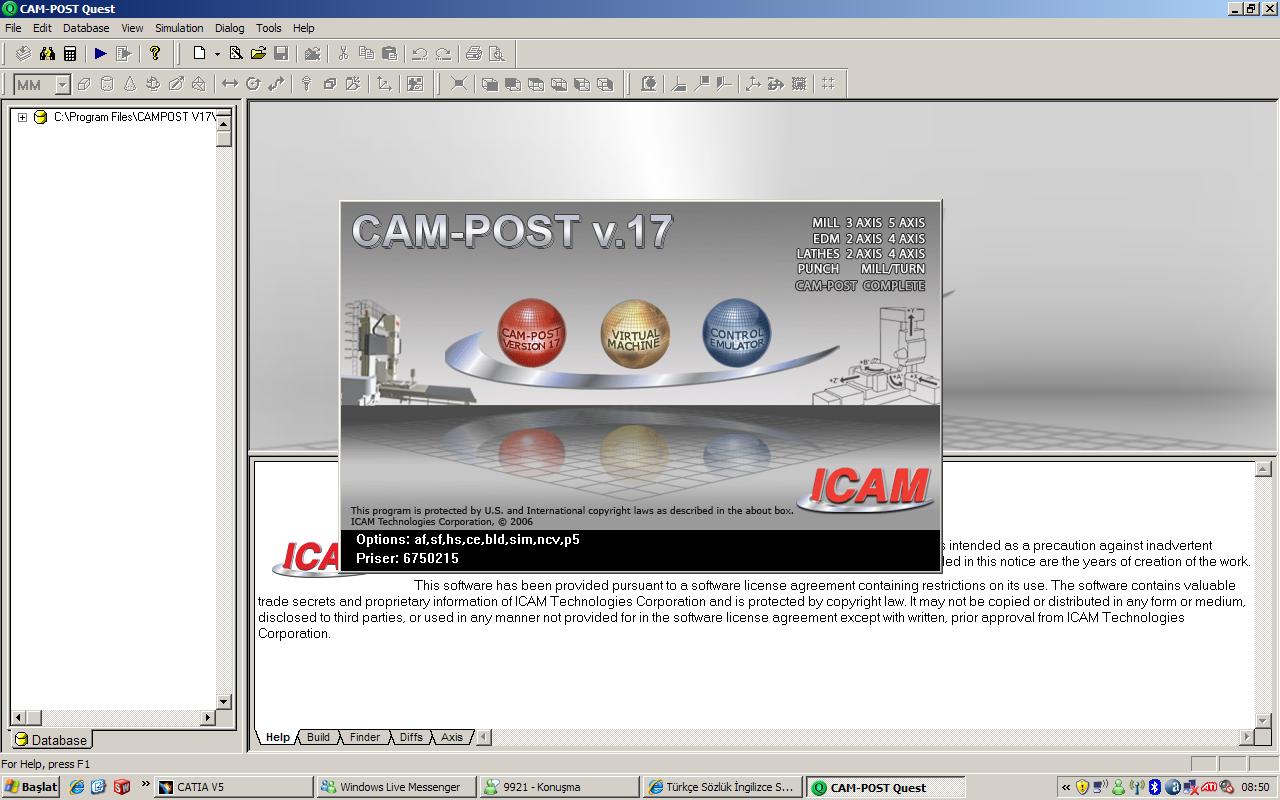This screenshot has width=1280, height=800.
Task: Switch to Türkçe Sözlük İngilizce taskbar window
Action: coord(721,787)
